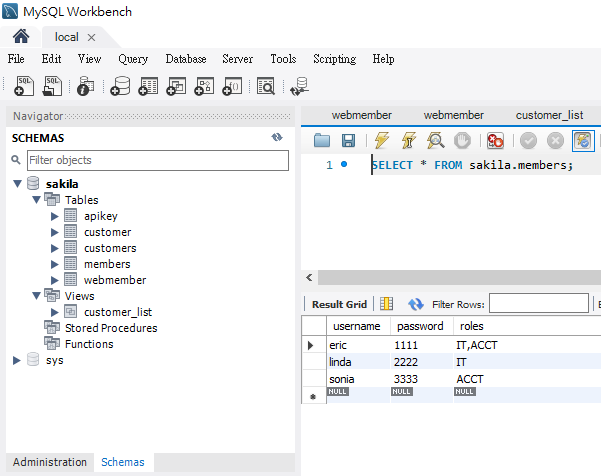The height and width of the screenshot is (476, 601).
Task: Collapse the Tables folder
Action: 36,200
